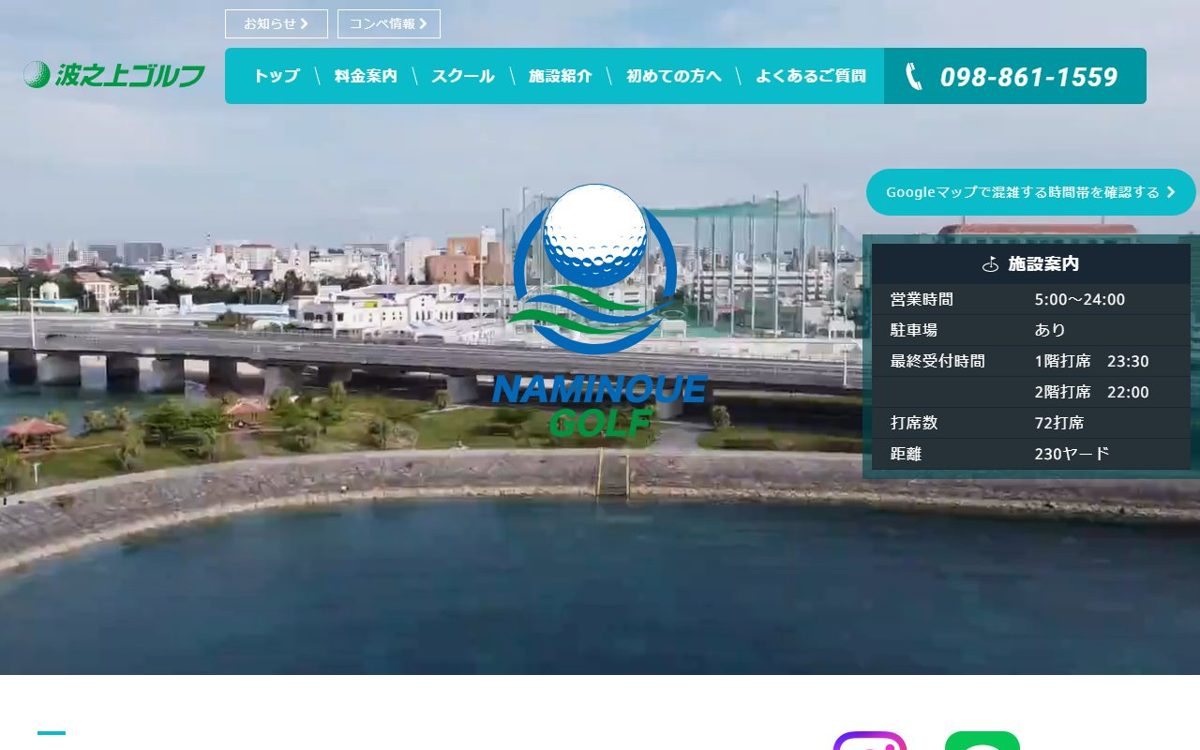The height and width of the screenshot is (750, 1200).
Task: Open Googleマップで混雑する時間帯を確認する button
Action: click(x=1031, y=192)
